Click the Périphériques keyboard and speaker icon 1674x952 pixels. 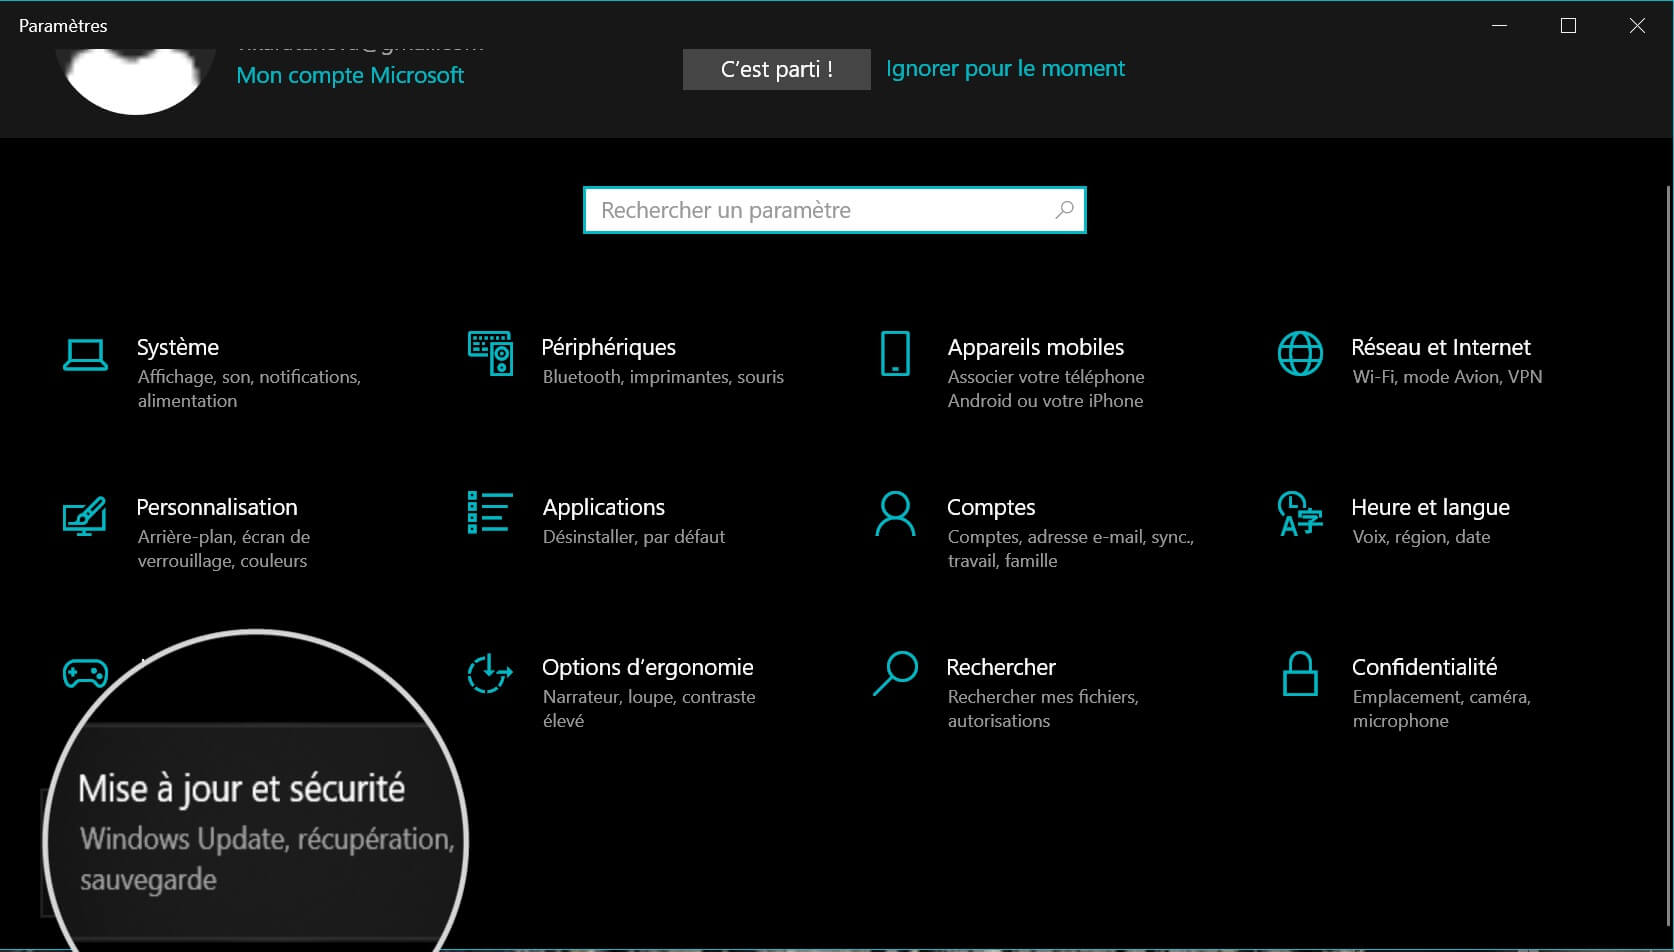(x=490, y=354)
